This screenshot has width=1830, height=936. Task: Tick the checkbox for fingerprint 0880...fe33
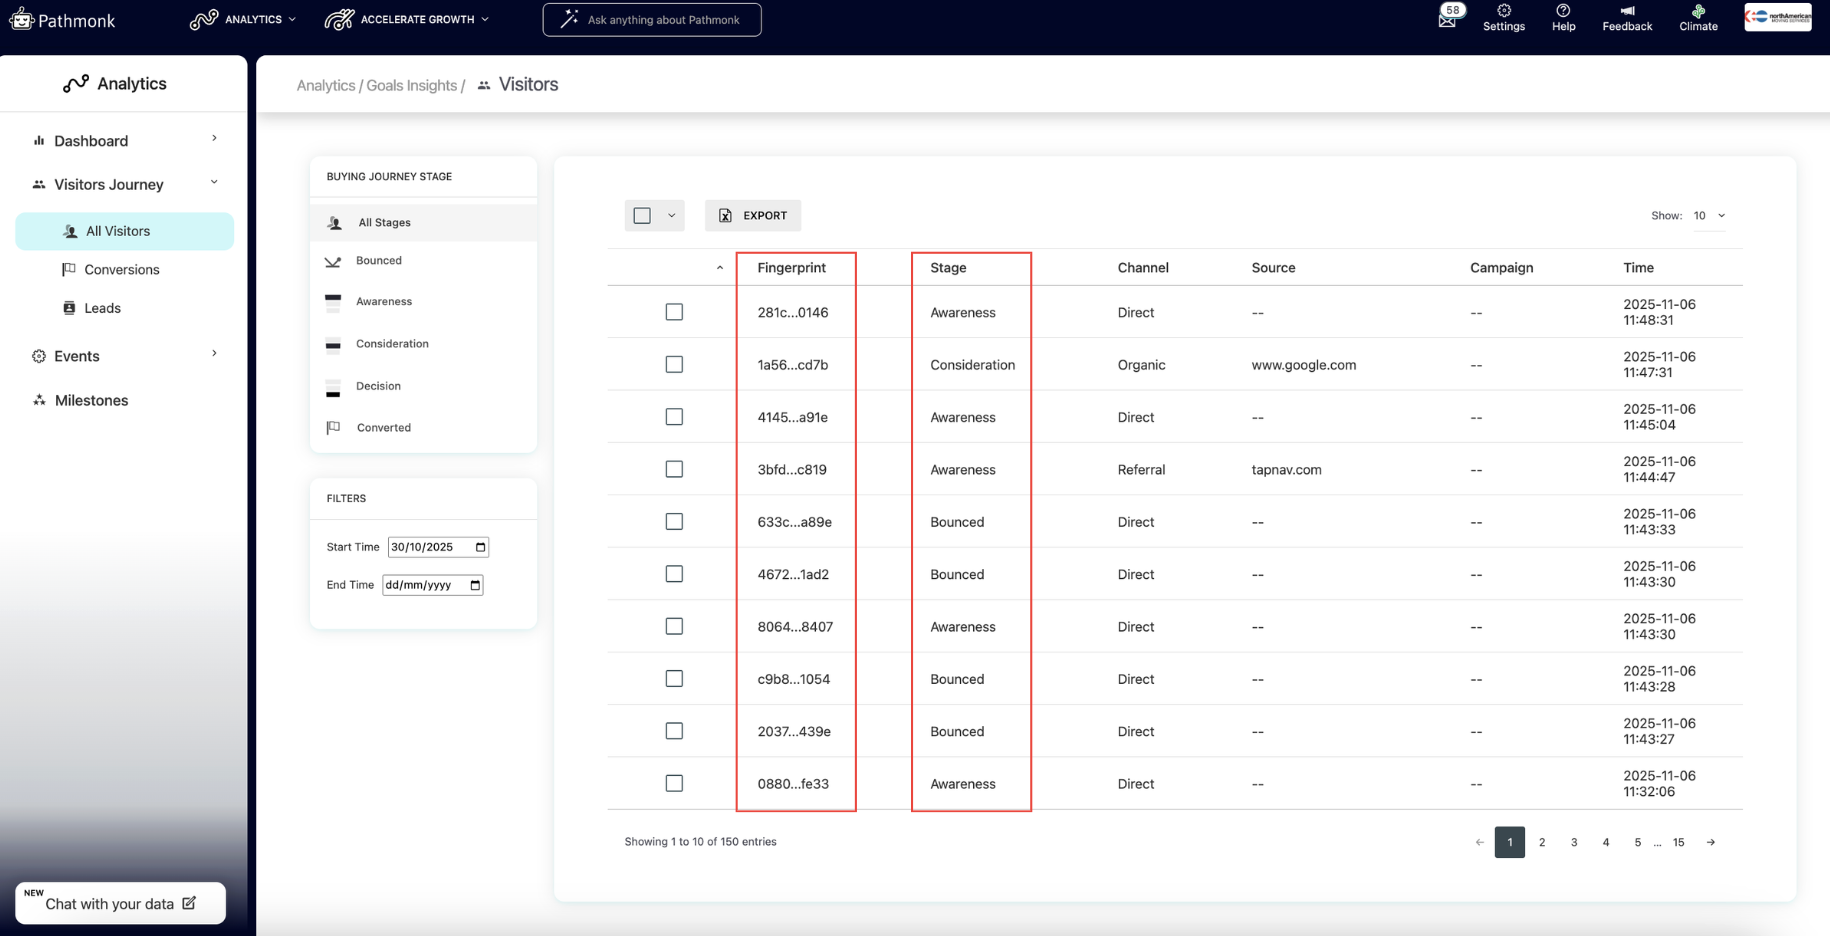point(674,784)
